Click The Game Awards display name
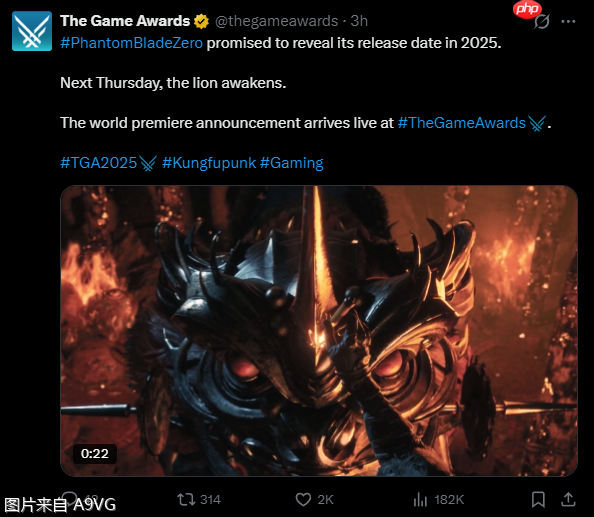This screenshot has height=517, width=594. pos(125,21)
